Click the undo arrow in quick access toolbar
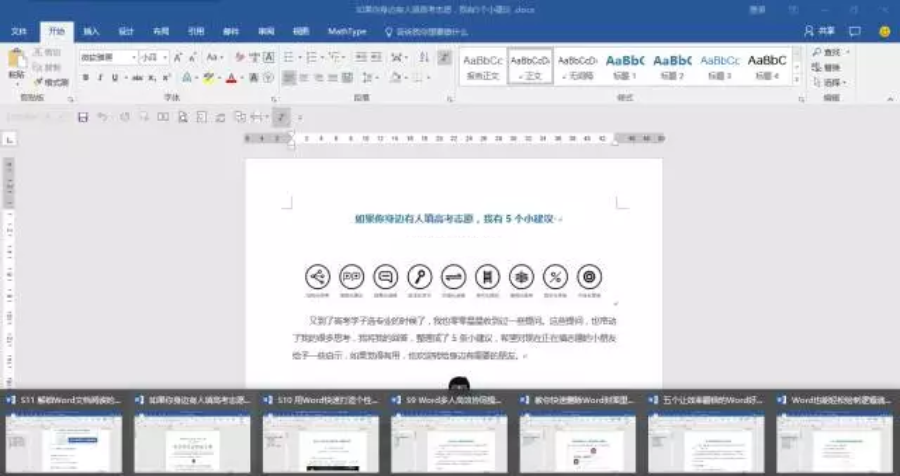900x476 pixels. tap(102, 117)
